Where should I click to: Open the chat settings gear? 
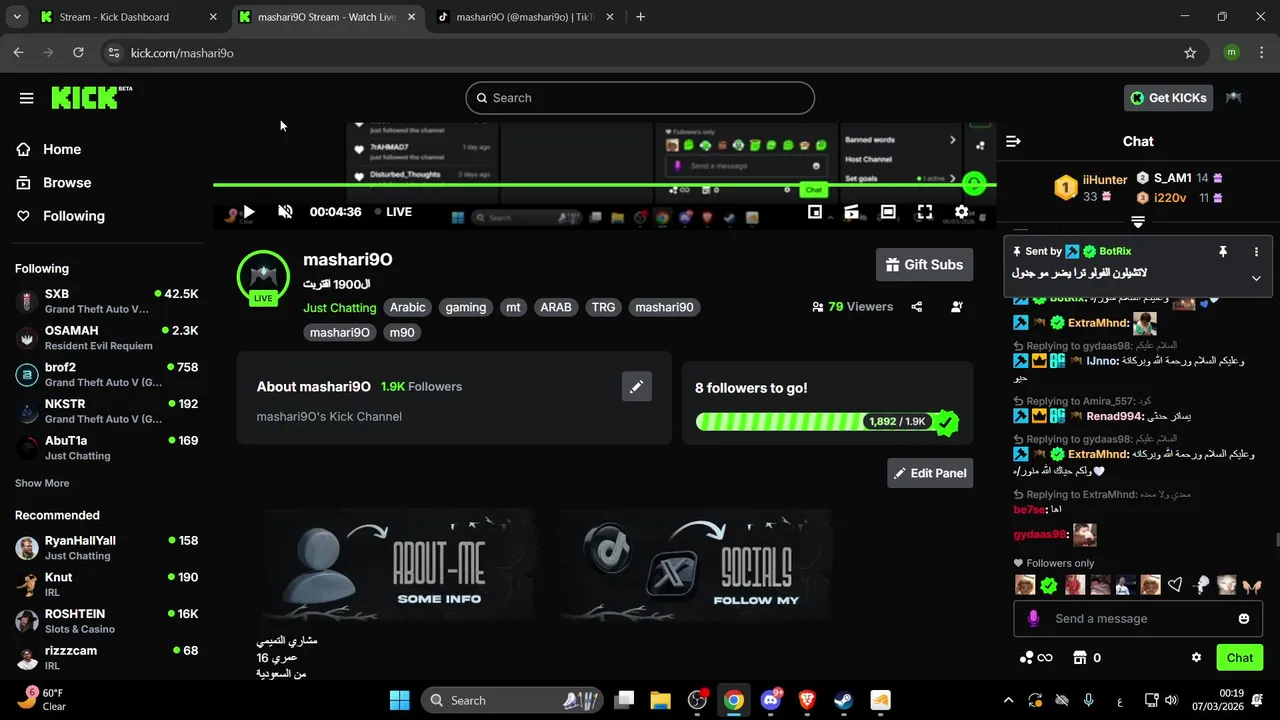pyautogui.click(x=1196, y=658)
